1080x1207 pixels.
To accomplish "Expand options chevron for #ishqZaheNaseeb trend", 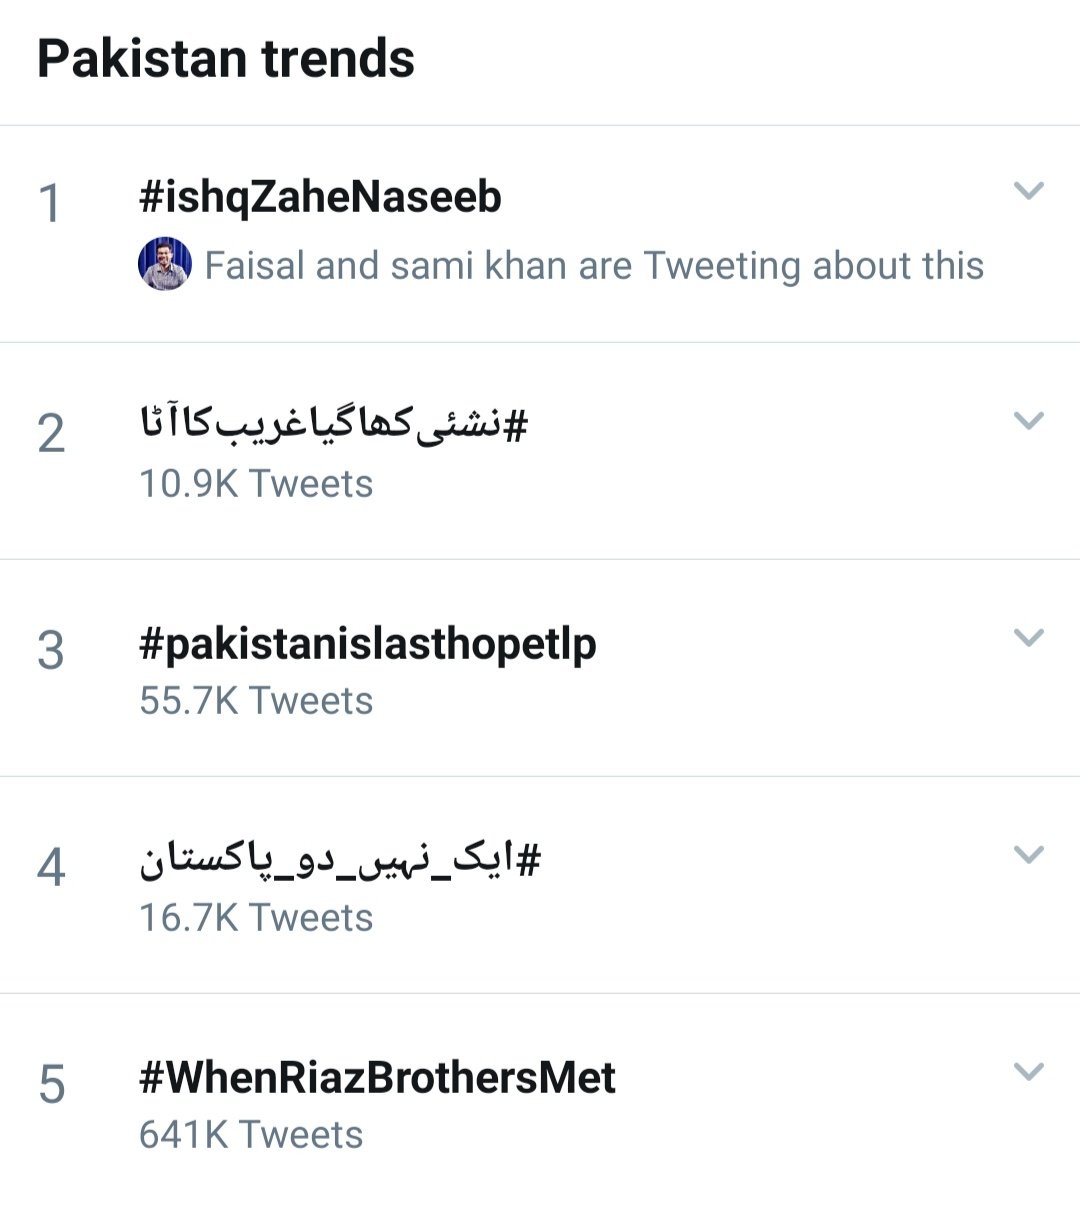I will (x=1028, y=190).
